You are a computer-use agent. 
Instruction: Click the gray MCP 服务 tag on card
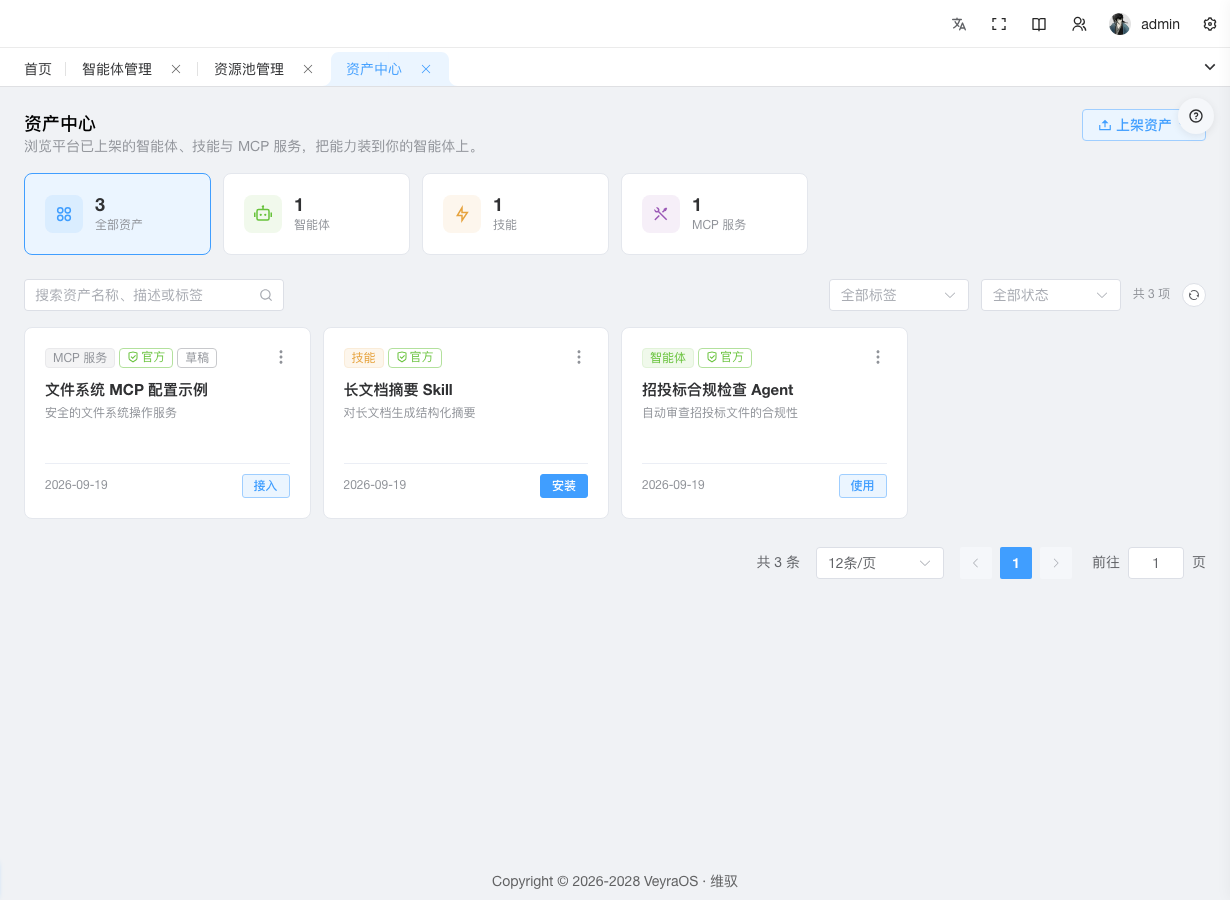80,357
